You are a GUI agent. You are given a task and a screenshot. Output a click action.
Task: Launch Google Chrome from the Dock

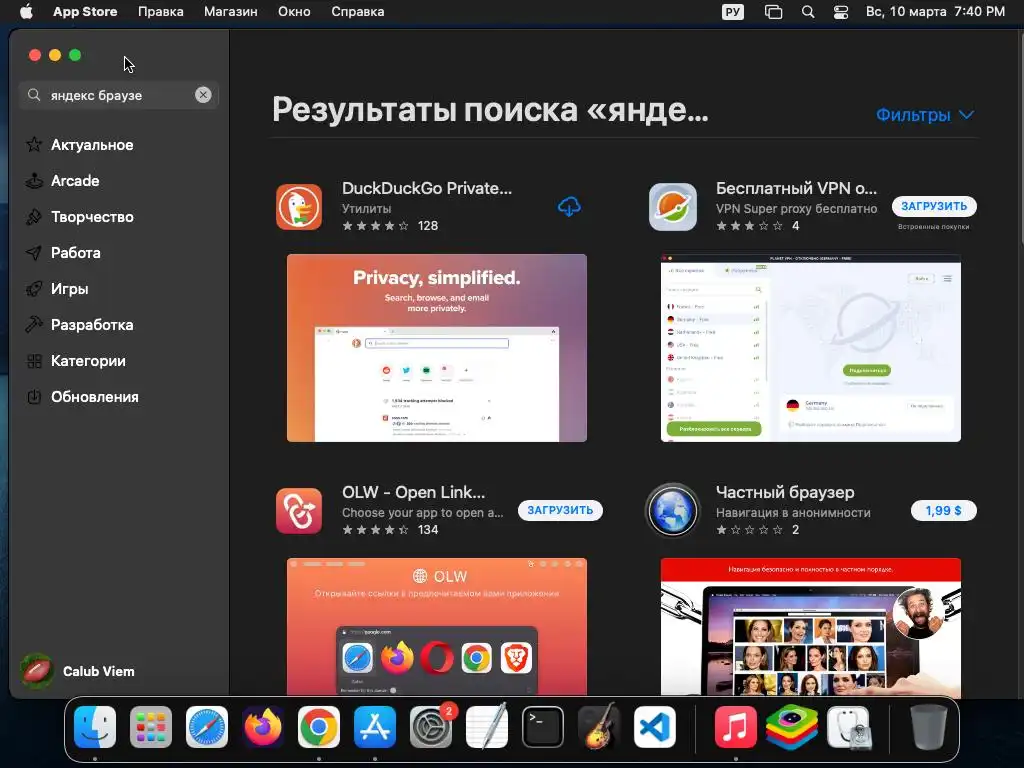[319, 727]
